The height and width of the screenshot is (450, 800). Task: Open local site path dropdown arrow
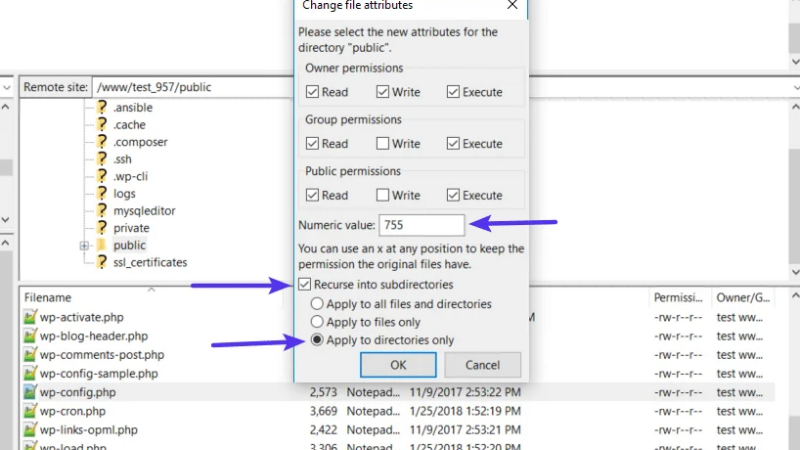tap(7, 87)
